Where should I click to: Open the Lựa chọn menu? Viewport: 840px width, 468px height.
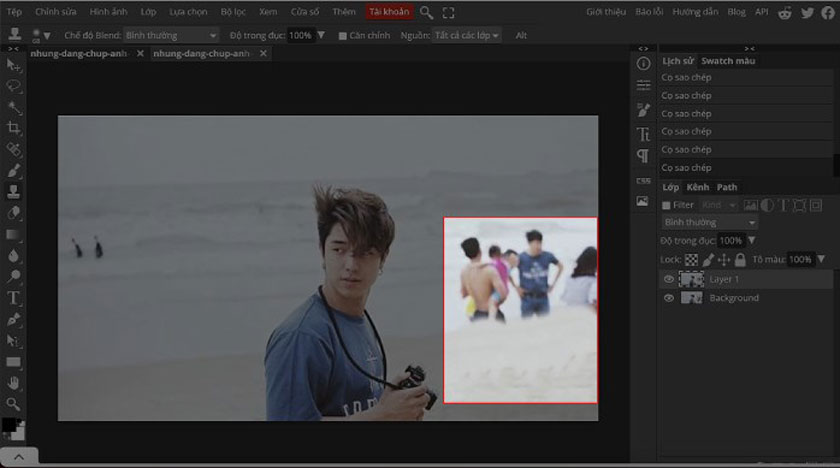tap(188, 12)
